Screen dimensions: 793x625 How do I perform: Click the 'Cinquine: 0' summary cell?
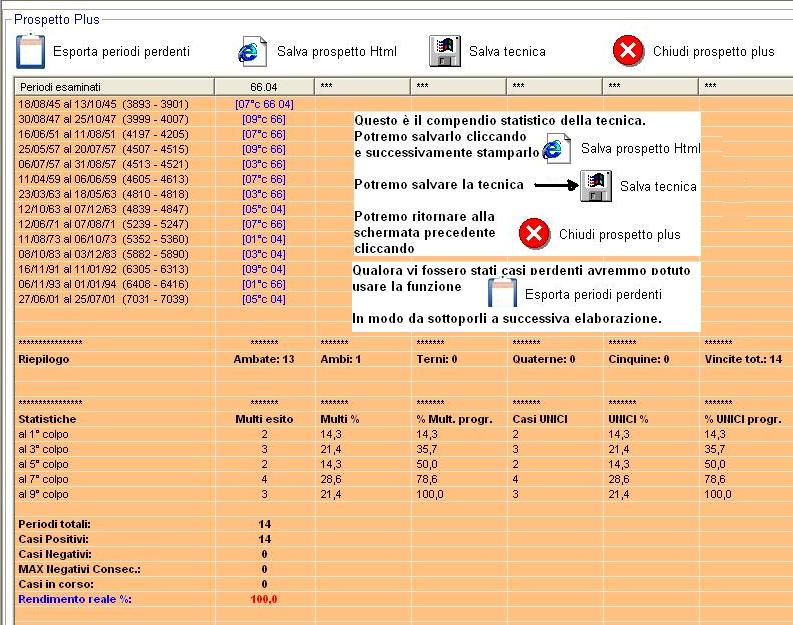pos(639,360)
